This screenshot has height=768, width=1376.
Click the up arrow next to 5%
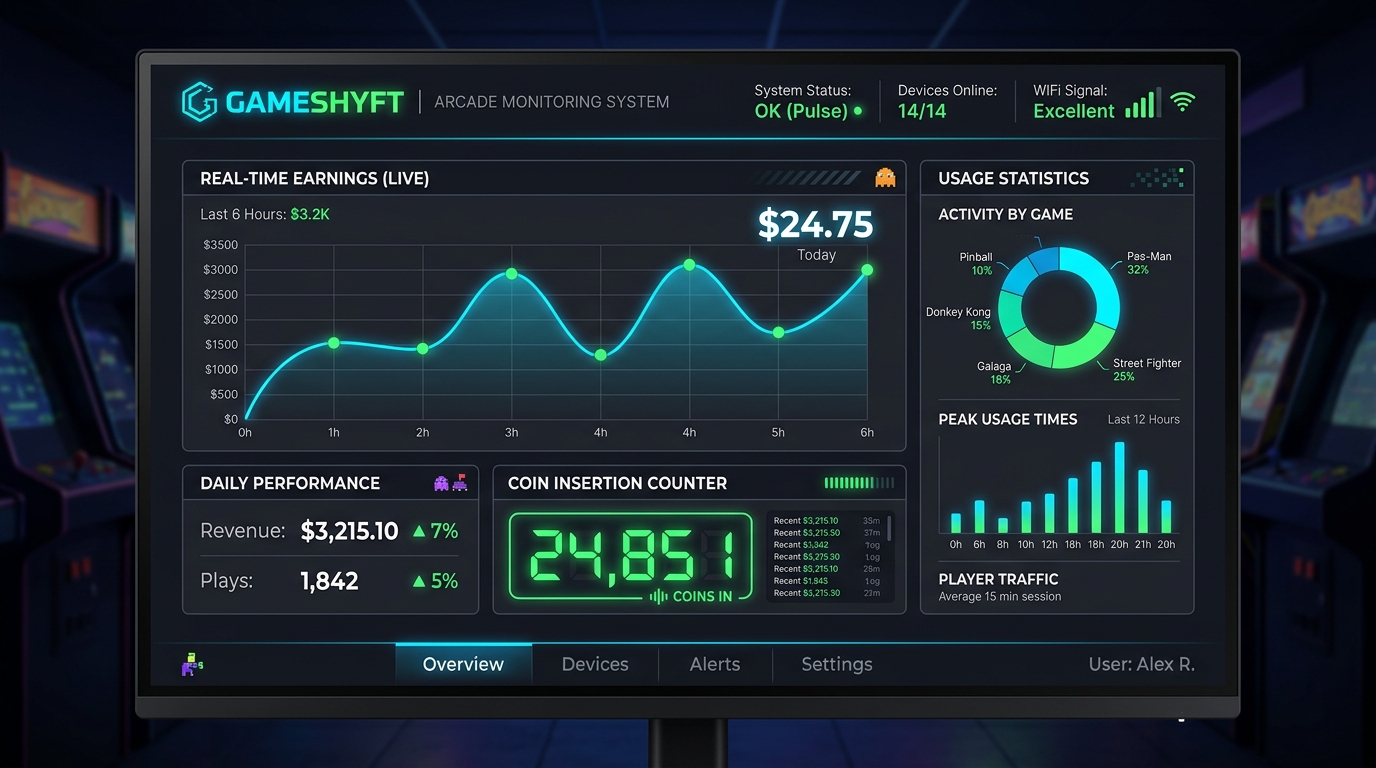419,581
